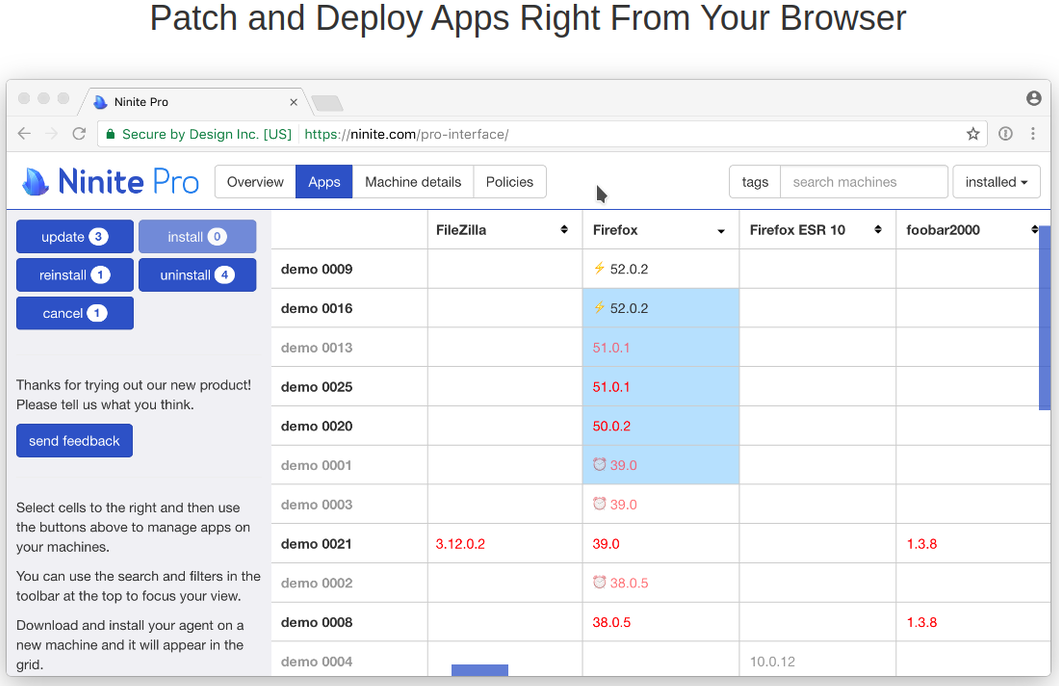Select Firefox 38.0.5 cell for demo 0008
Screen dimensions: 1059x686
661,622
